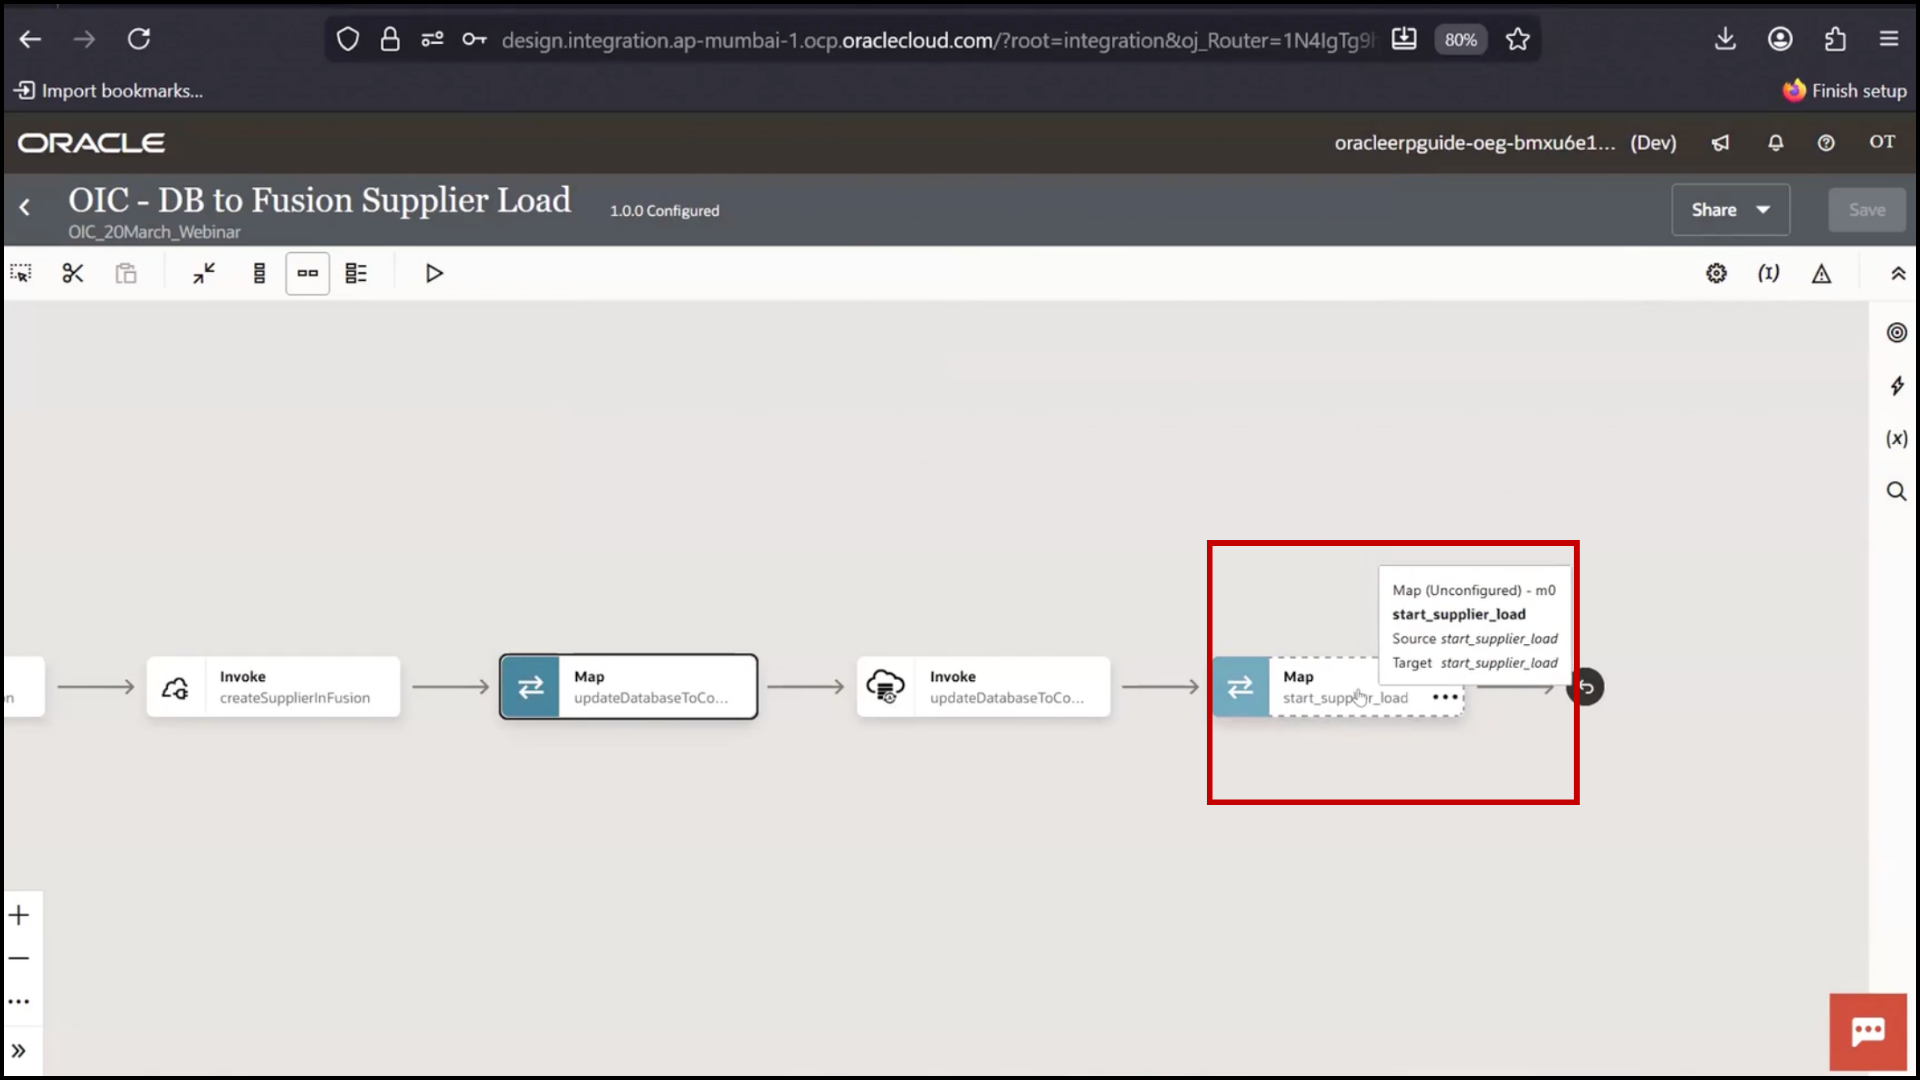Click the browser URL address field
The height and width of the screenshot is (1080, 1920).
[x=937, y=40]
